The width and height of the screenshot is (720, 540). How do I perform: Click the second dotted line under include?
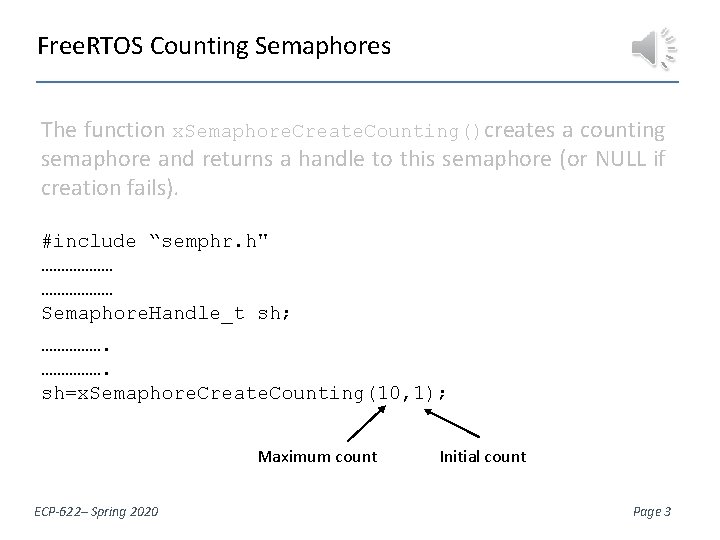click(77, 292)
